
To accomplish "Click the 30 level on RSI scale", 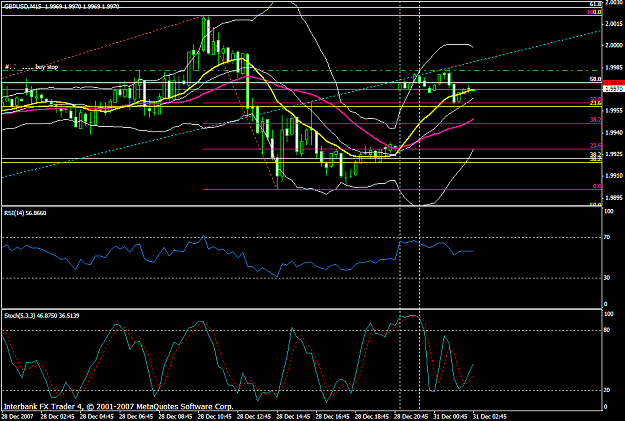I will click(x=607, y=278).
